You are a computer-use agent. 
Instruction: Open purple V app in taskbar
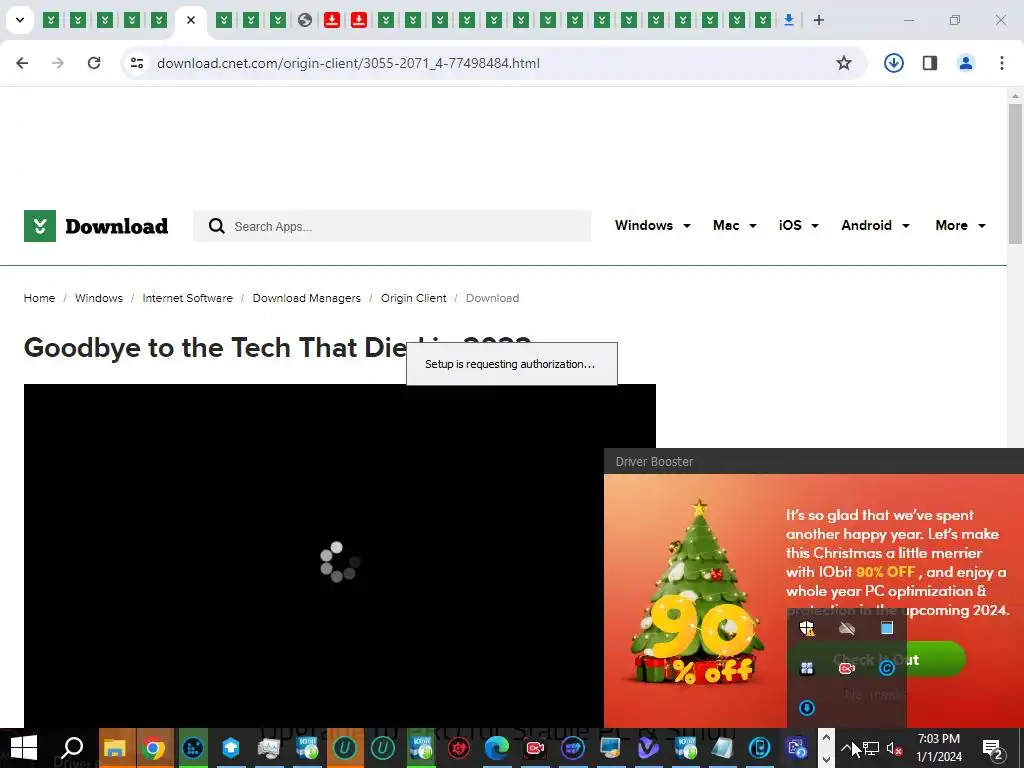tap(648, 748)
